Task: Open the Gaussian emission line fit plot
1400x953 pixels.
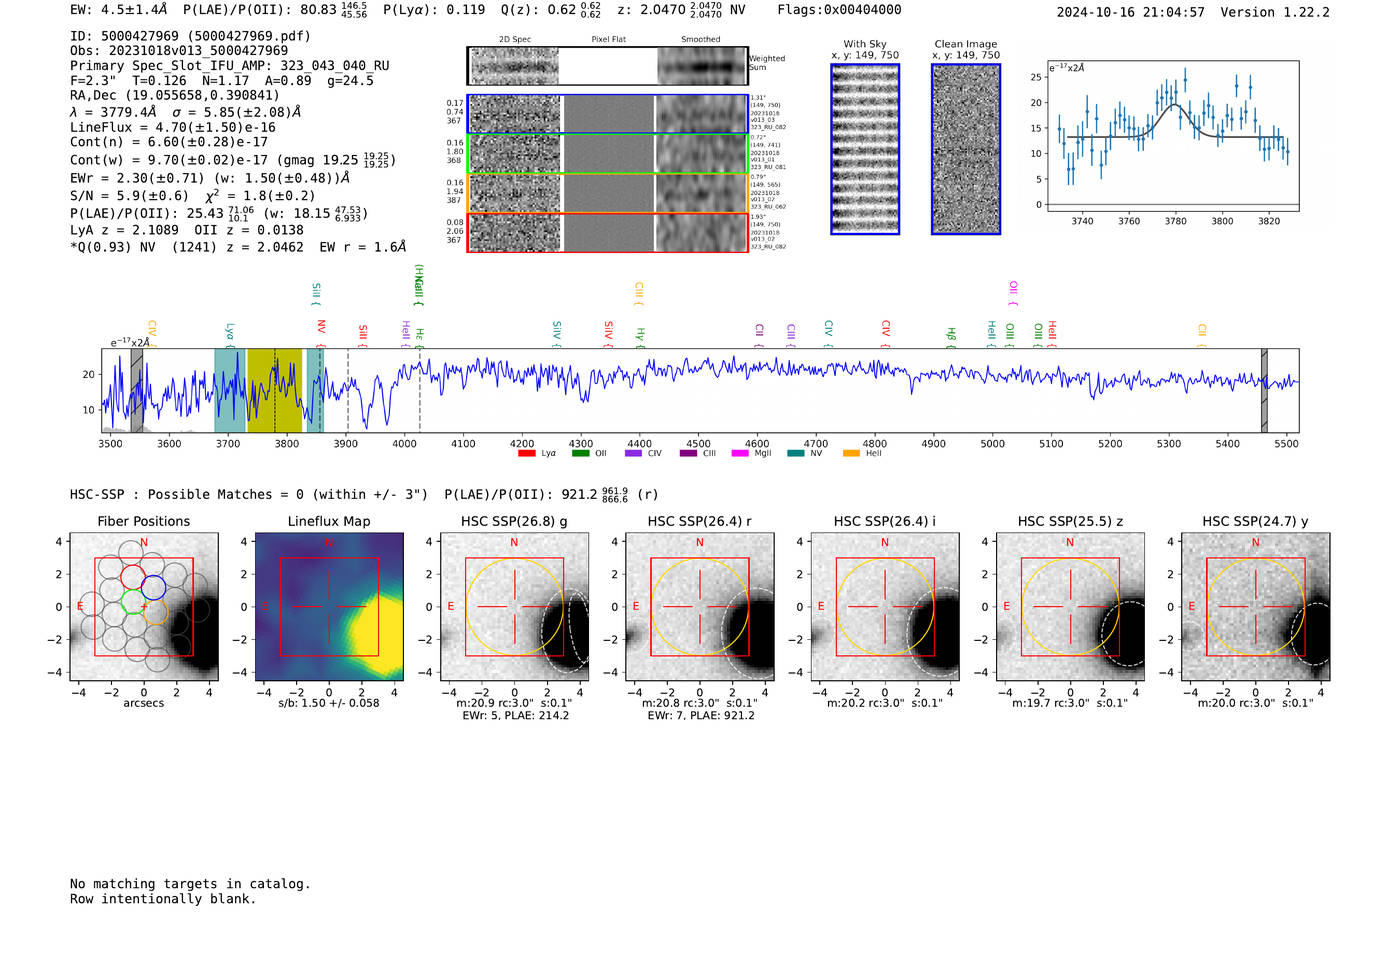Action: (x=1173, y=136)
